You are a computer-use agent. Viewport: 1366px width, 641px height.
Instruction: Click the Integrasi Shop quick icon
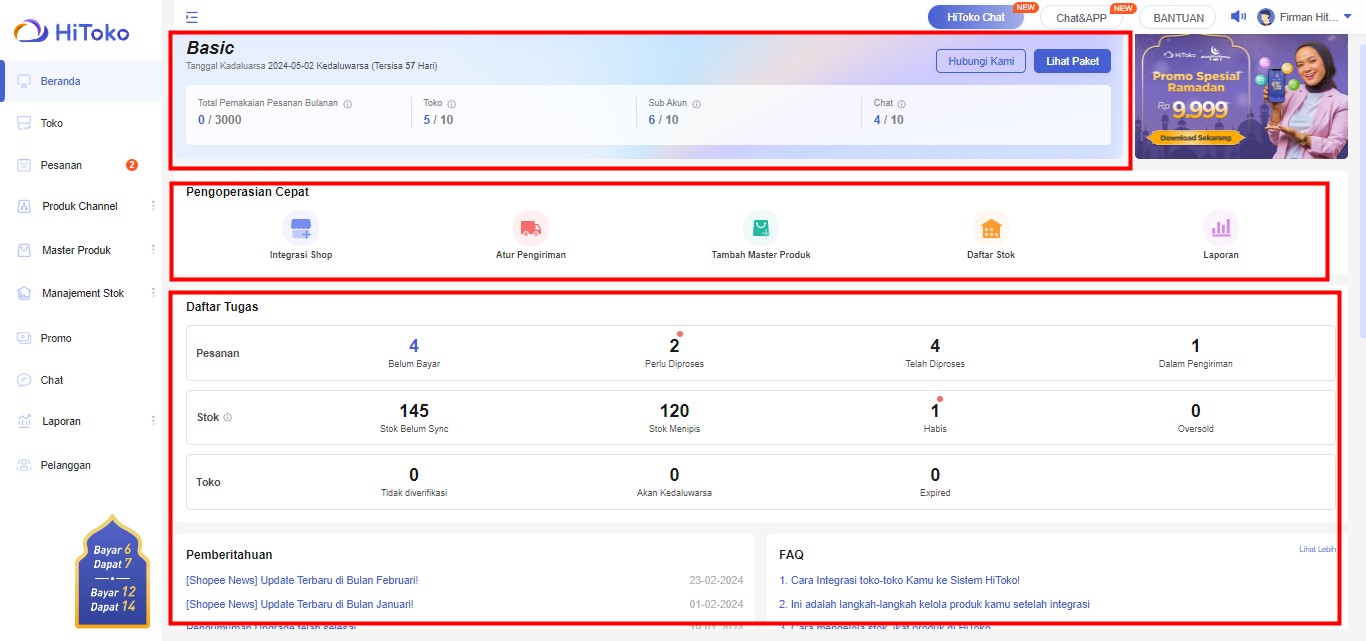(x=301, y=228)
